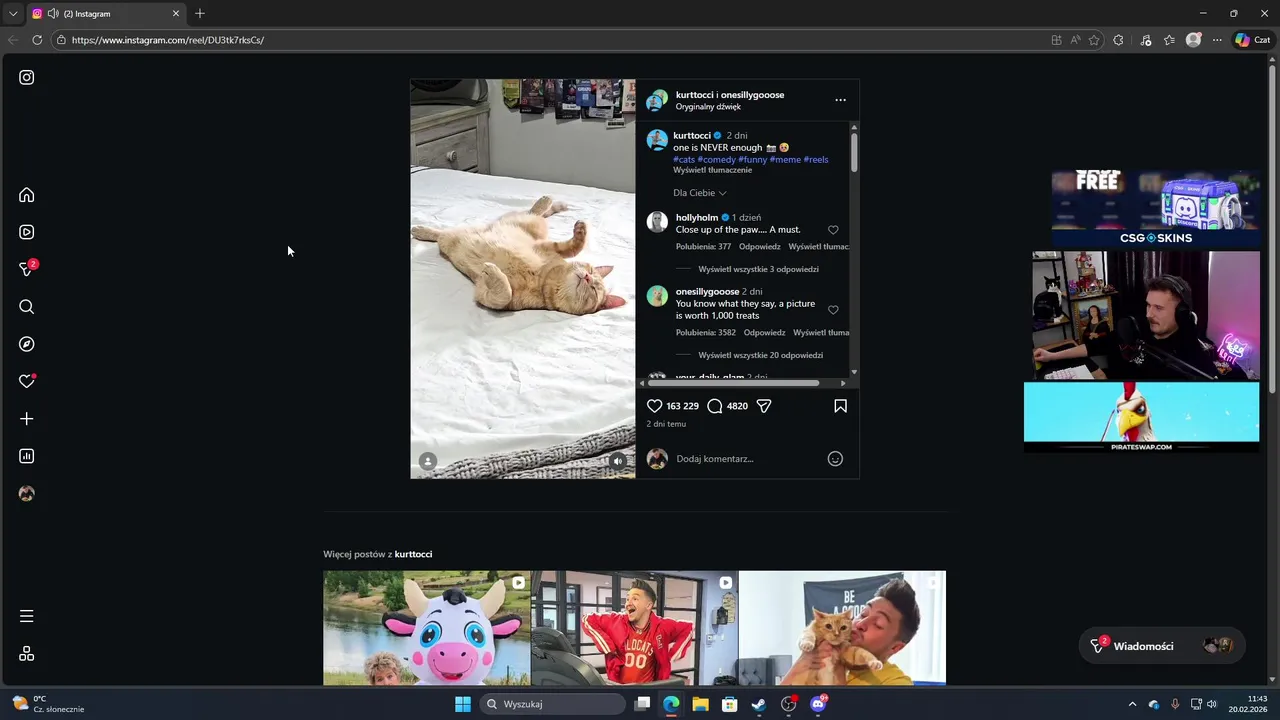
Task: Share reel with paper plane icon
Action: point(764,406)
